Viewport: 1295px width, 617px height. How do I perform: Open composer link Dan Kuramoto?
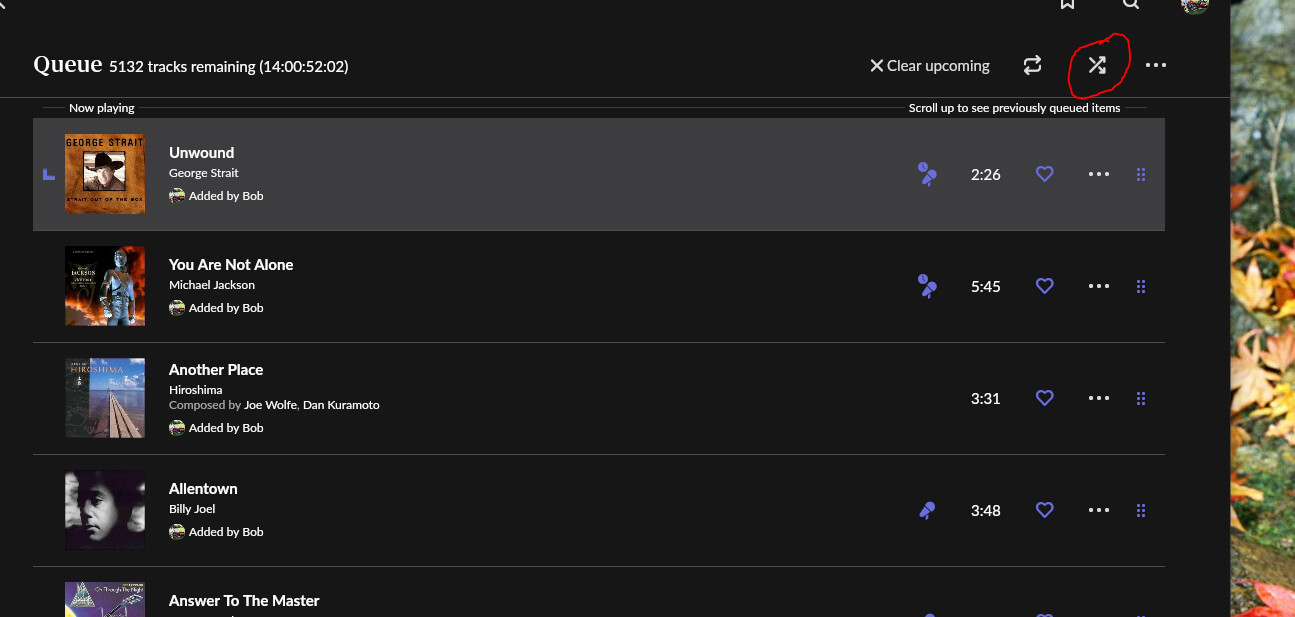coord(341,405)
